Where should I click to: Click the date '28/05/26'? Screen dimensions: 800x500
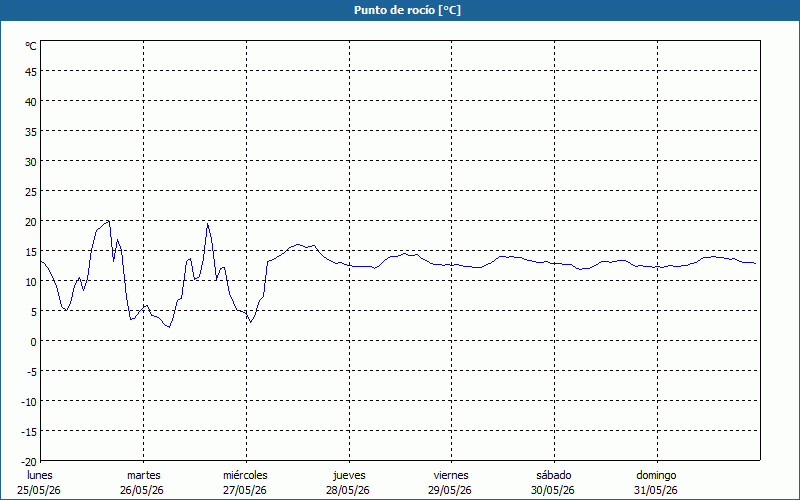click(348, 490)
